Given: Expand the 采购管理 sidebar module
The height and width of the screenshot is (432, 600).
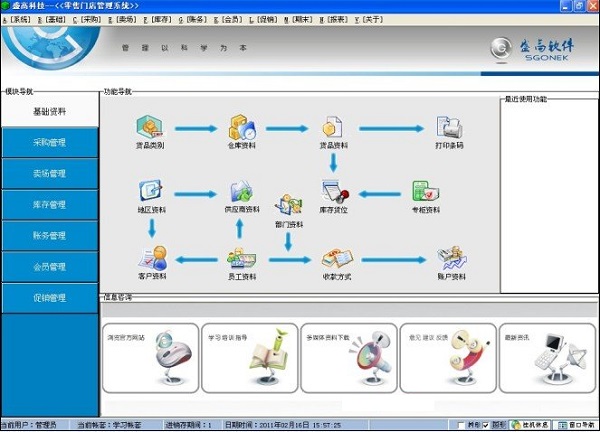Looking at the screenshot, I should tap(49, 143).
